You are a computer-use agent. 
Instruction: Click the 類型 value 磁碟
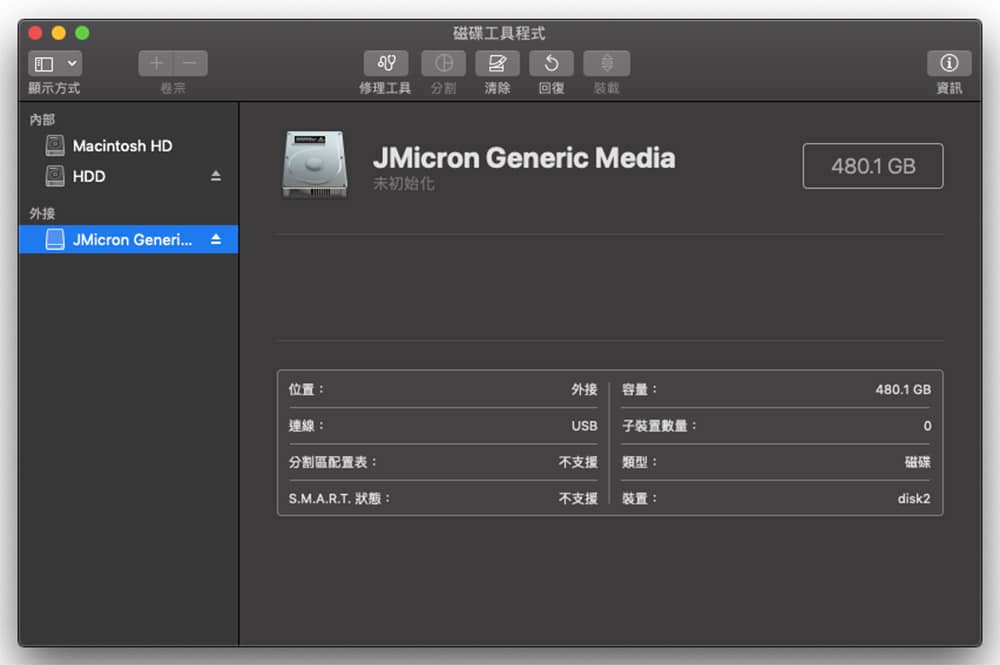point(918,462)
